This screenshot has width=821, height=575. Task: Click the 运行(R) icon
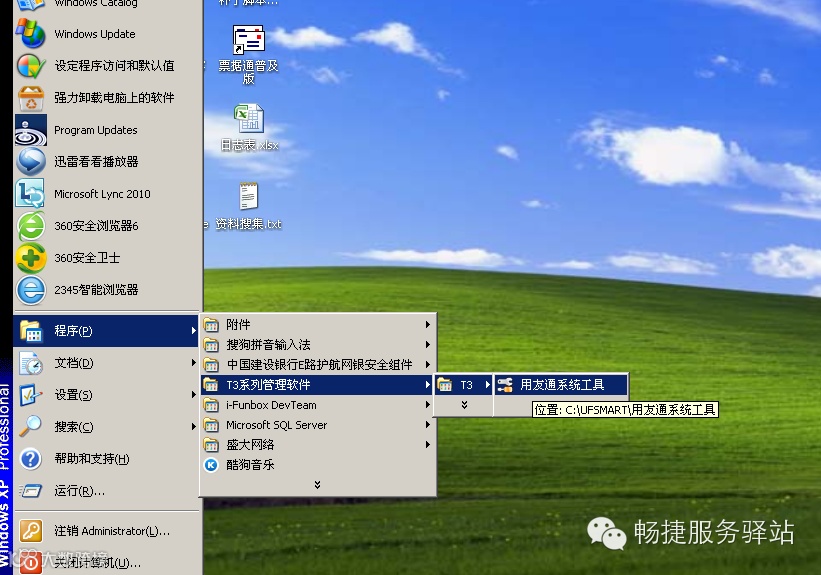(30, 491)
